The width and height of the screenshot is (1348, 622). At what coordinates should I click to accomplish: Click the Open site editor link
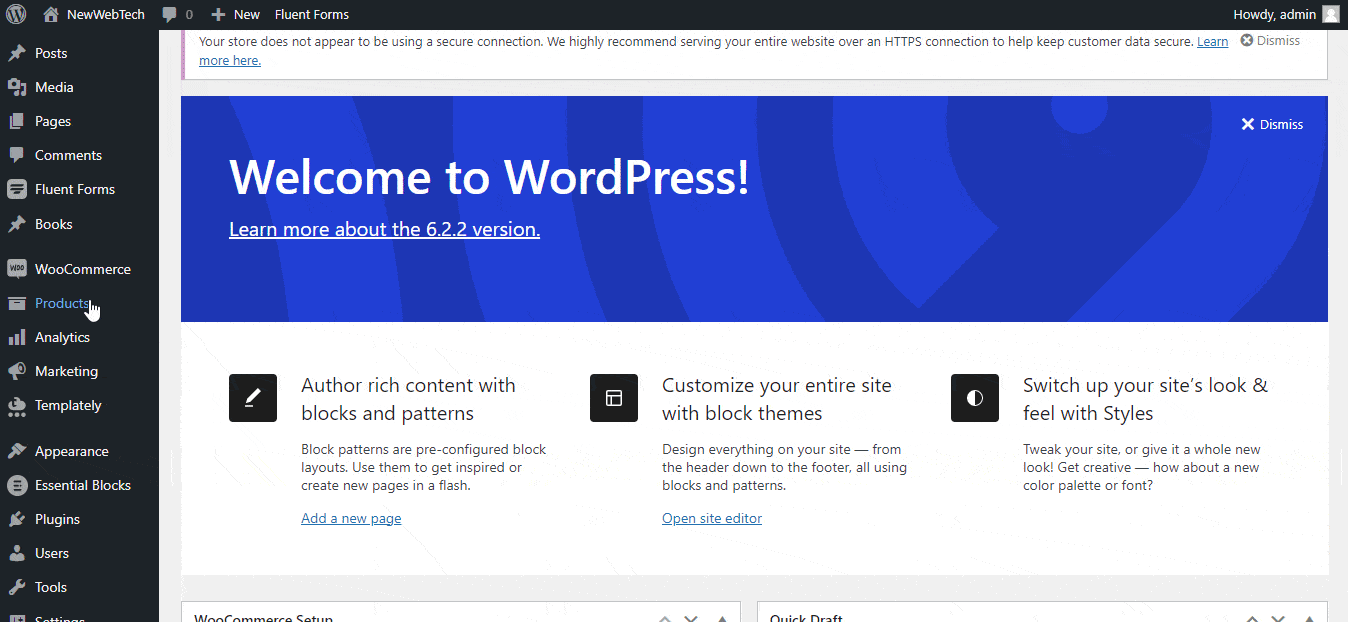pyautogui.click(x=712, y=518)
